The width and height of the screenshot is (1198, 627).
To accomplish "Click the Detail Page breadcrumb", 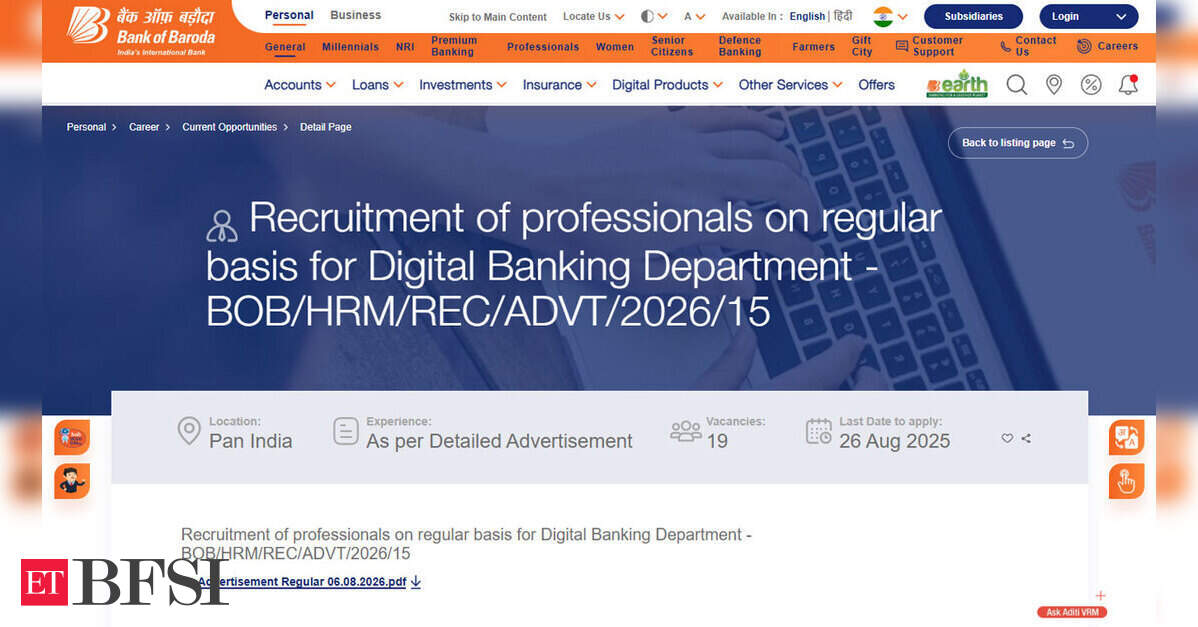I will click(x=325, y=127).
